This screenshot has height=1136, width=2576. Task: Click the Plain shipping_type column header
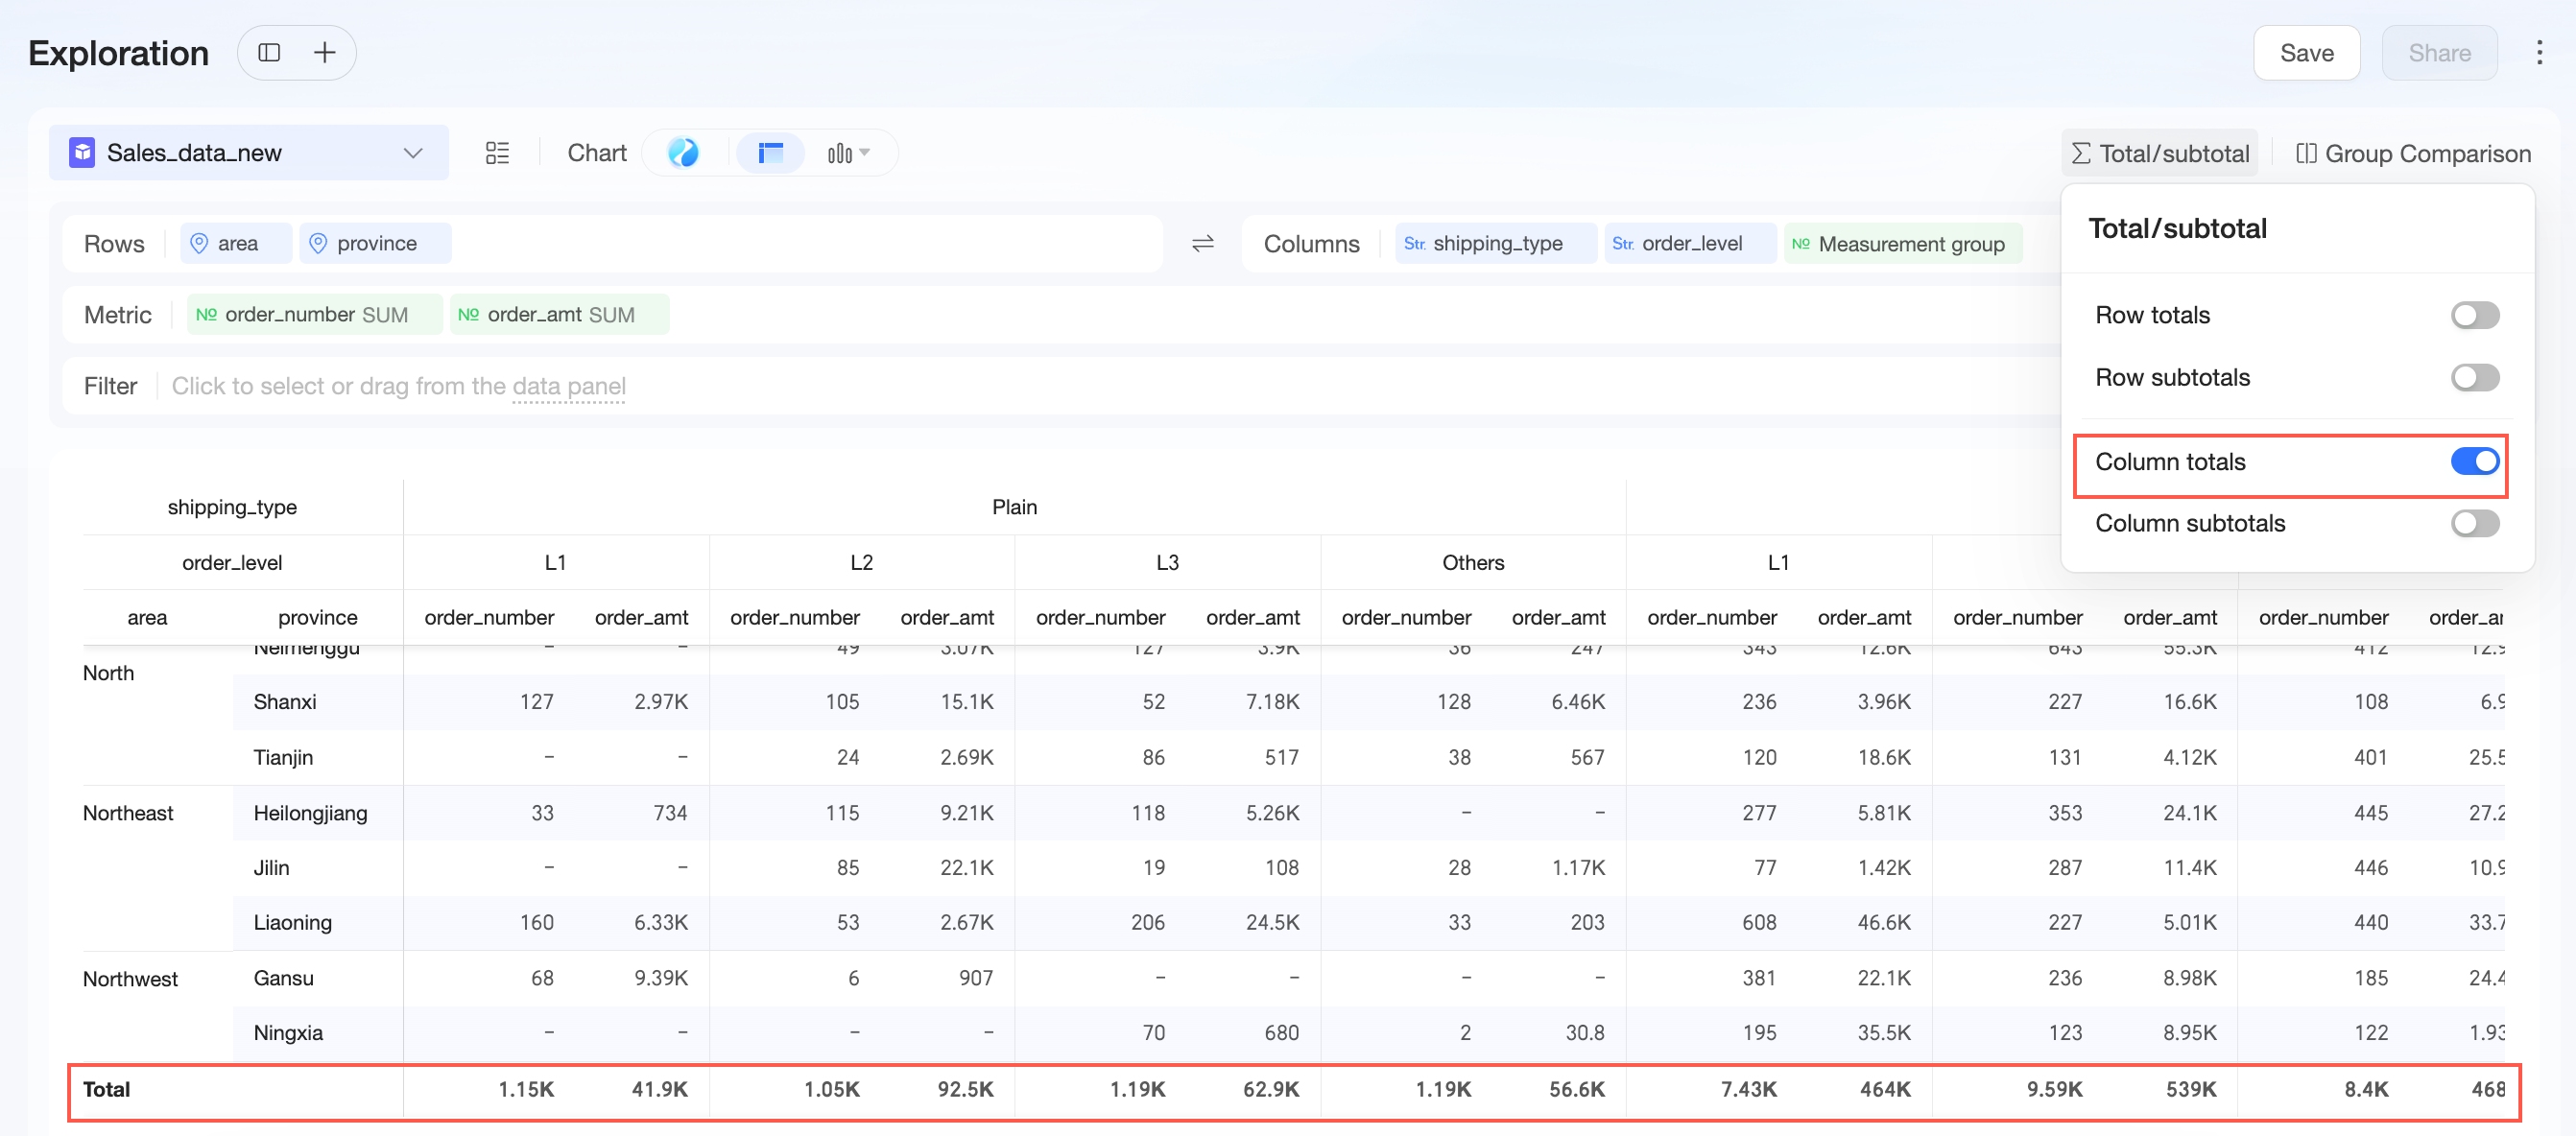click(x=1014, y=507)
